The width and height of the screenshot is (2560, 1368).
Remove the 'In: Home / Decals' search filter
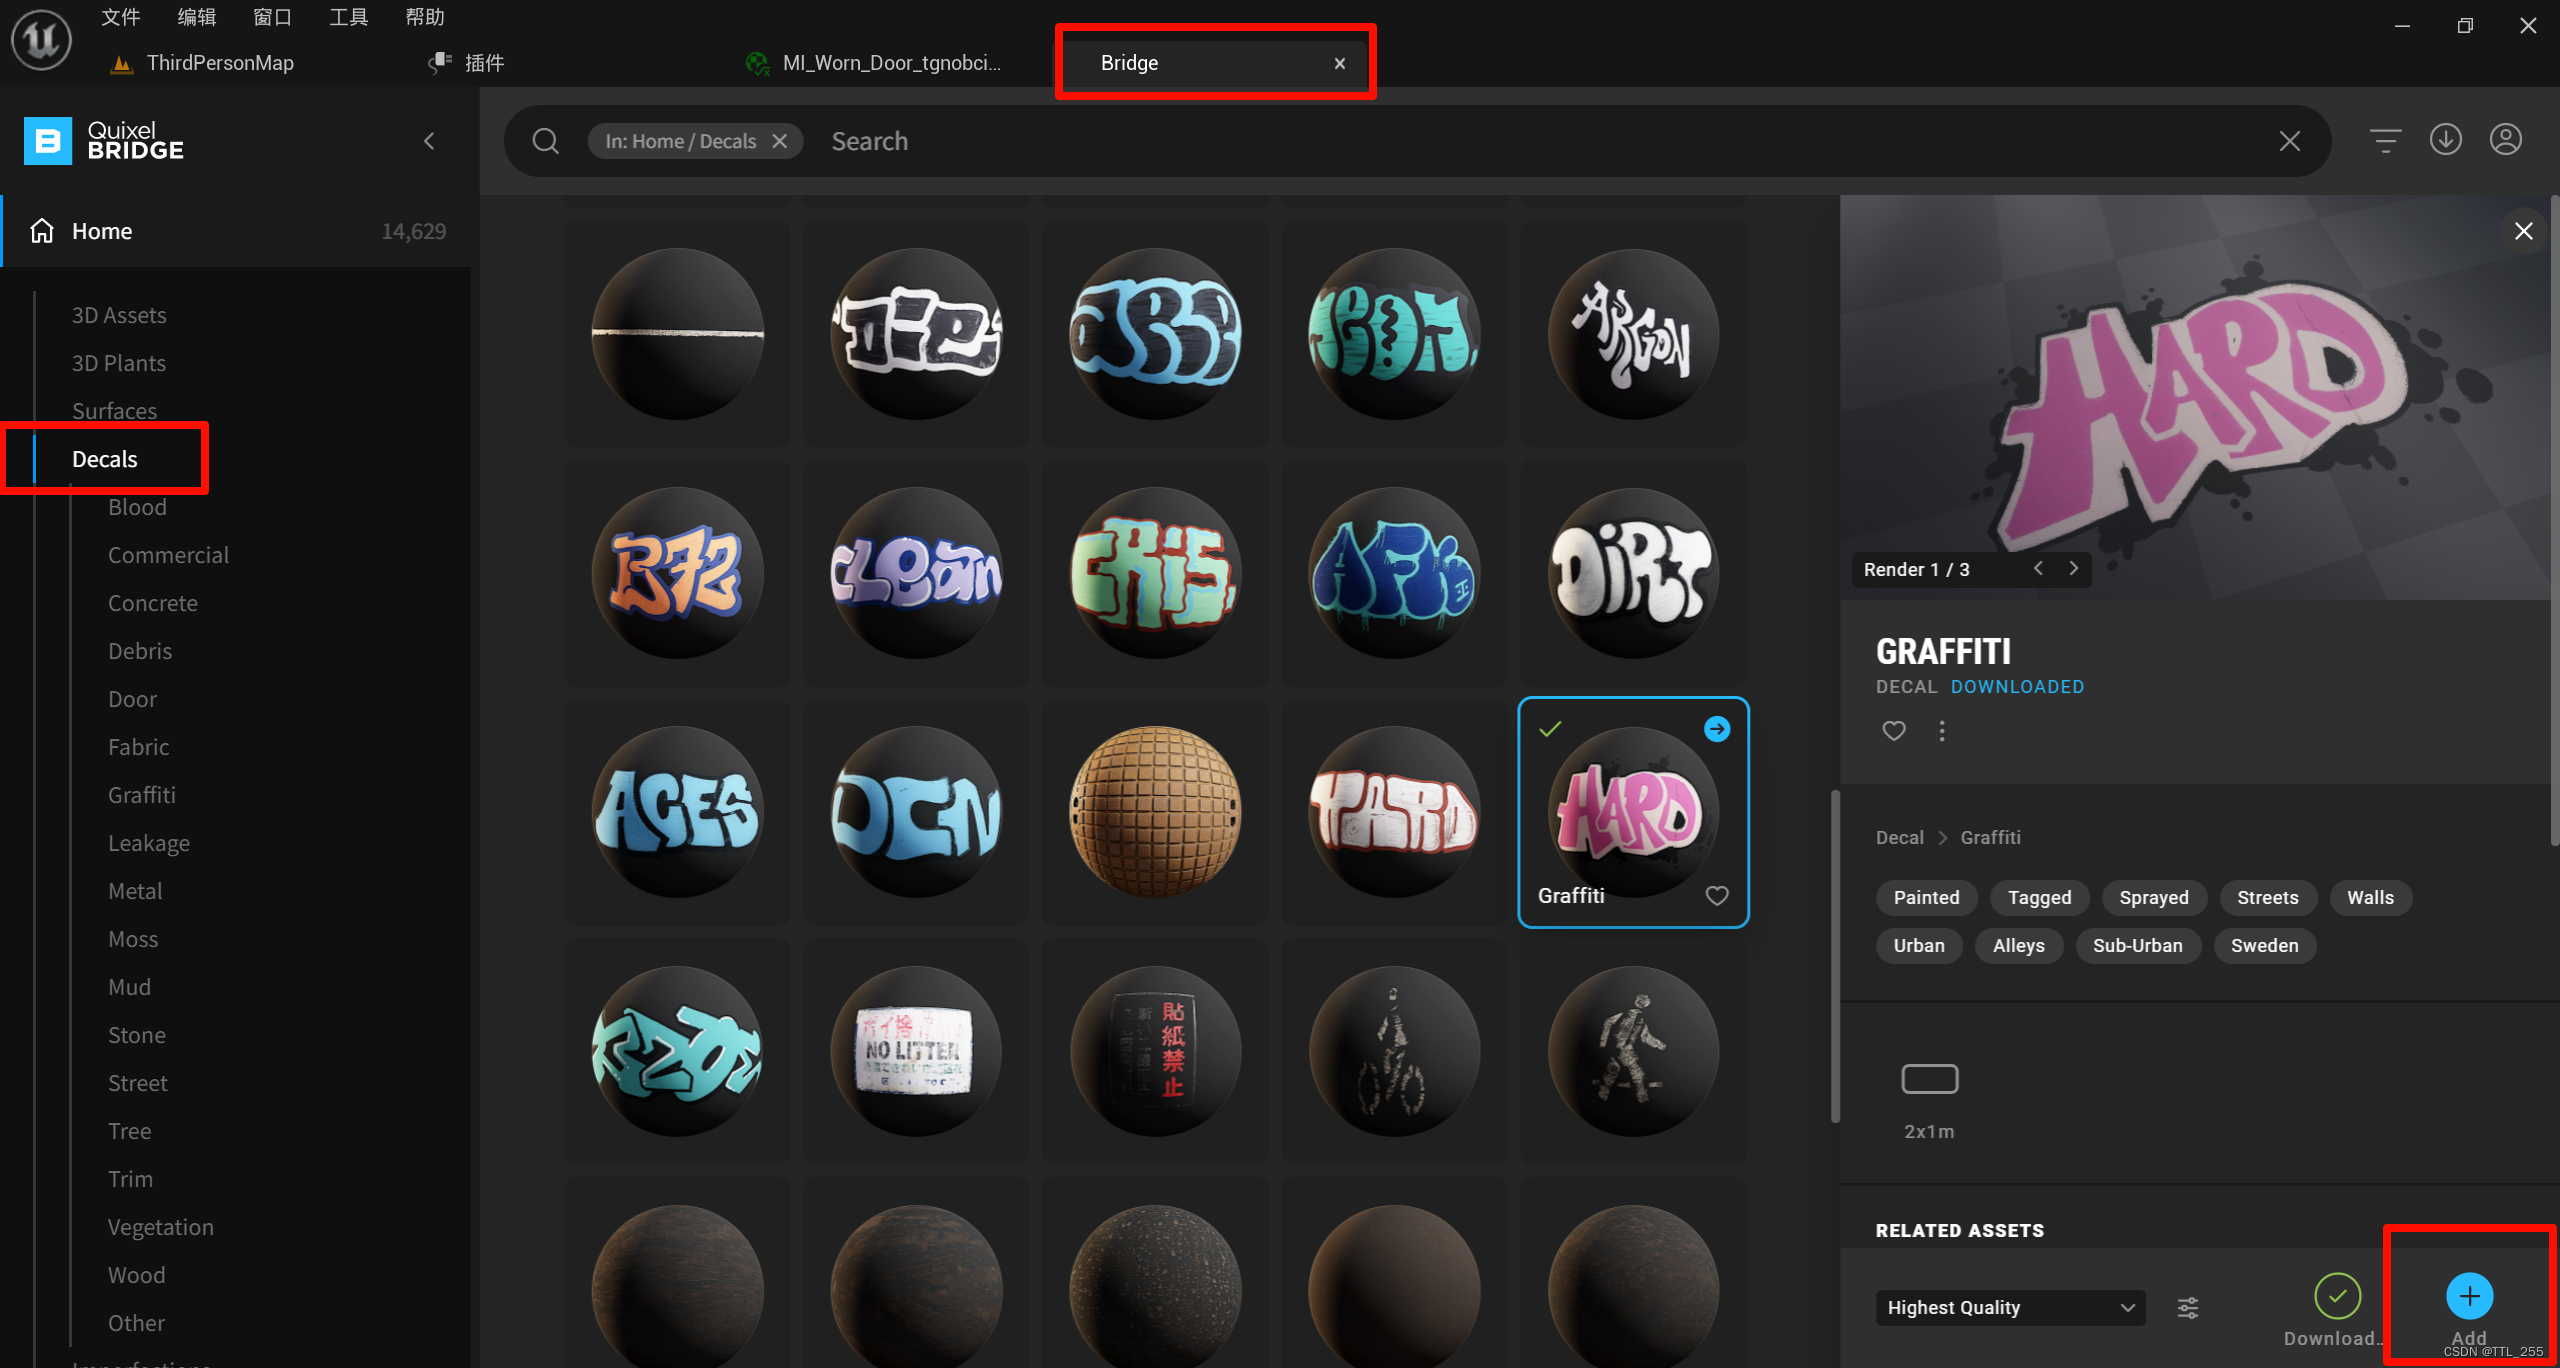click(x=780, y=141)
